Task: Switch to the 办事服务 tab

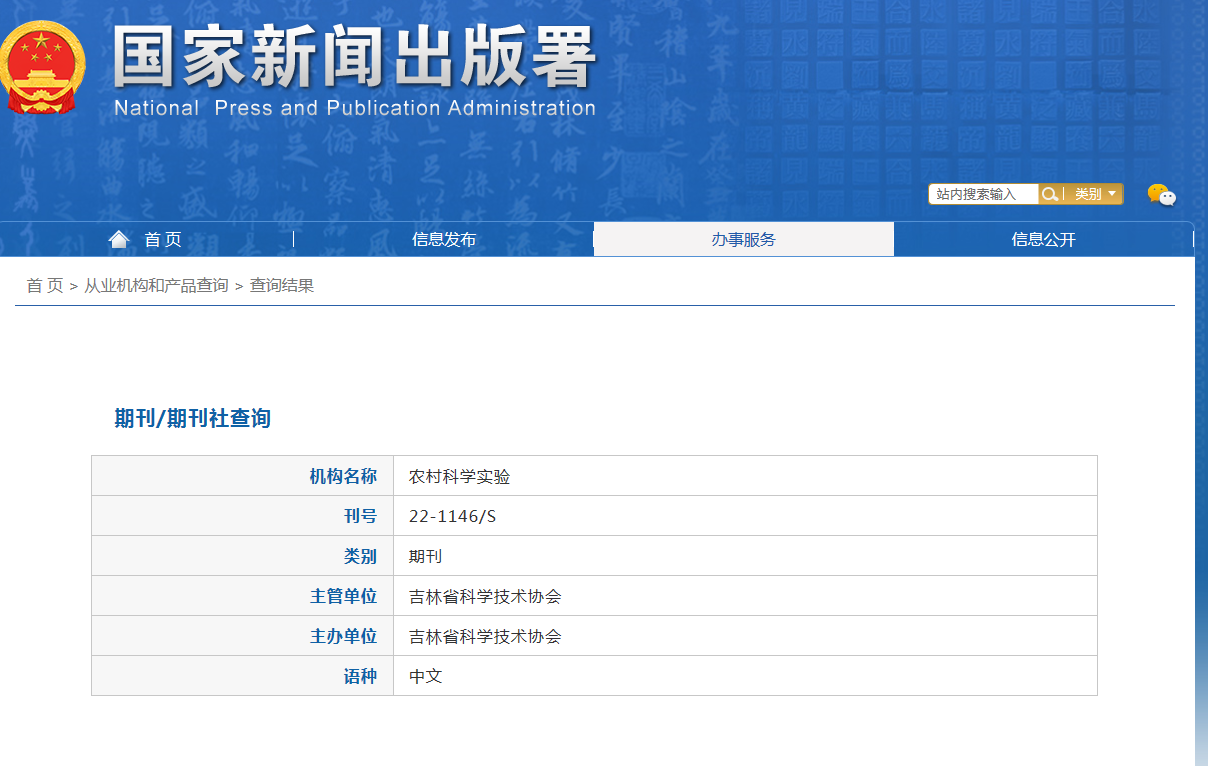Action: 743,240
